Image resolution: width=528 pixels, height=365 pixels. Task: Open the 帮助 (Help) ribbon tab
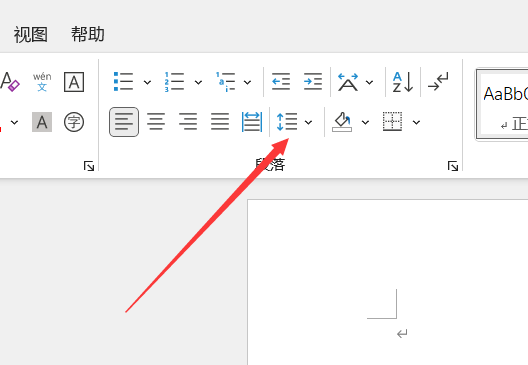coord(88,34)
